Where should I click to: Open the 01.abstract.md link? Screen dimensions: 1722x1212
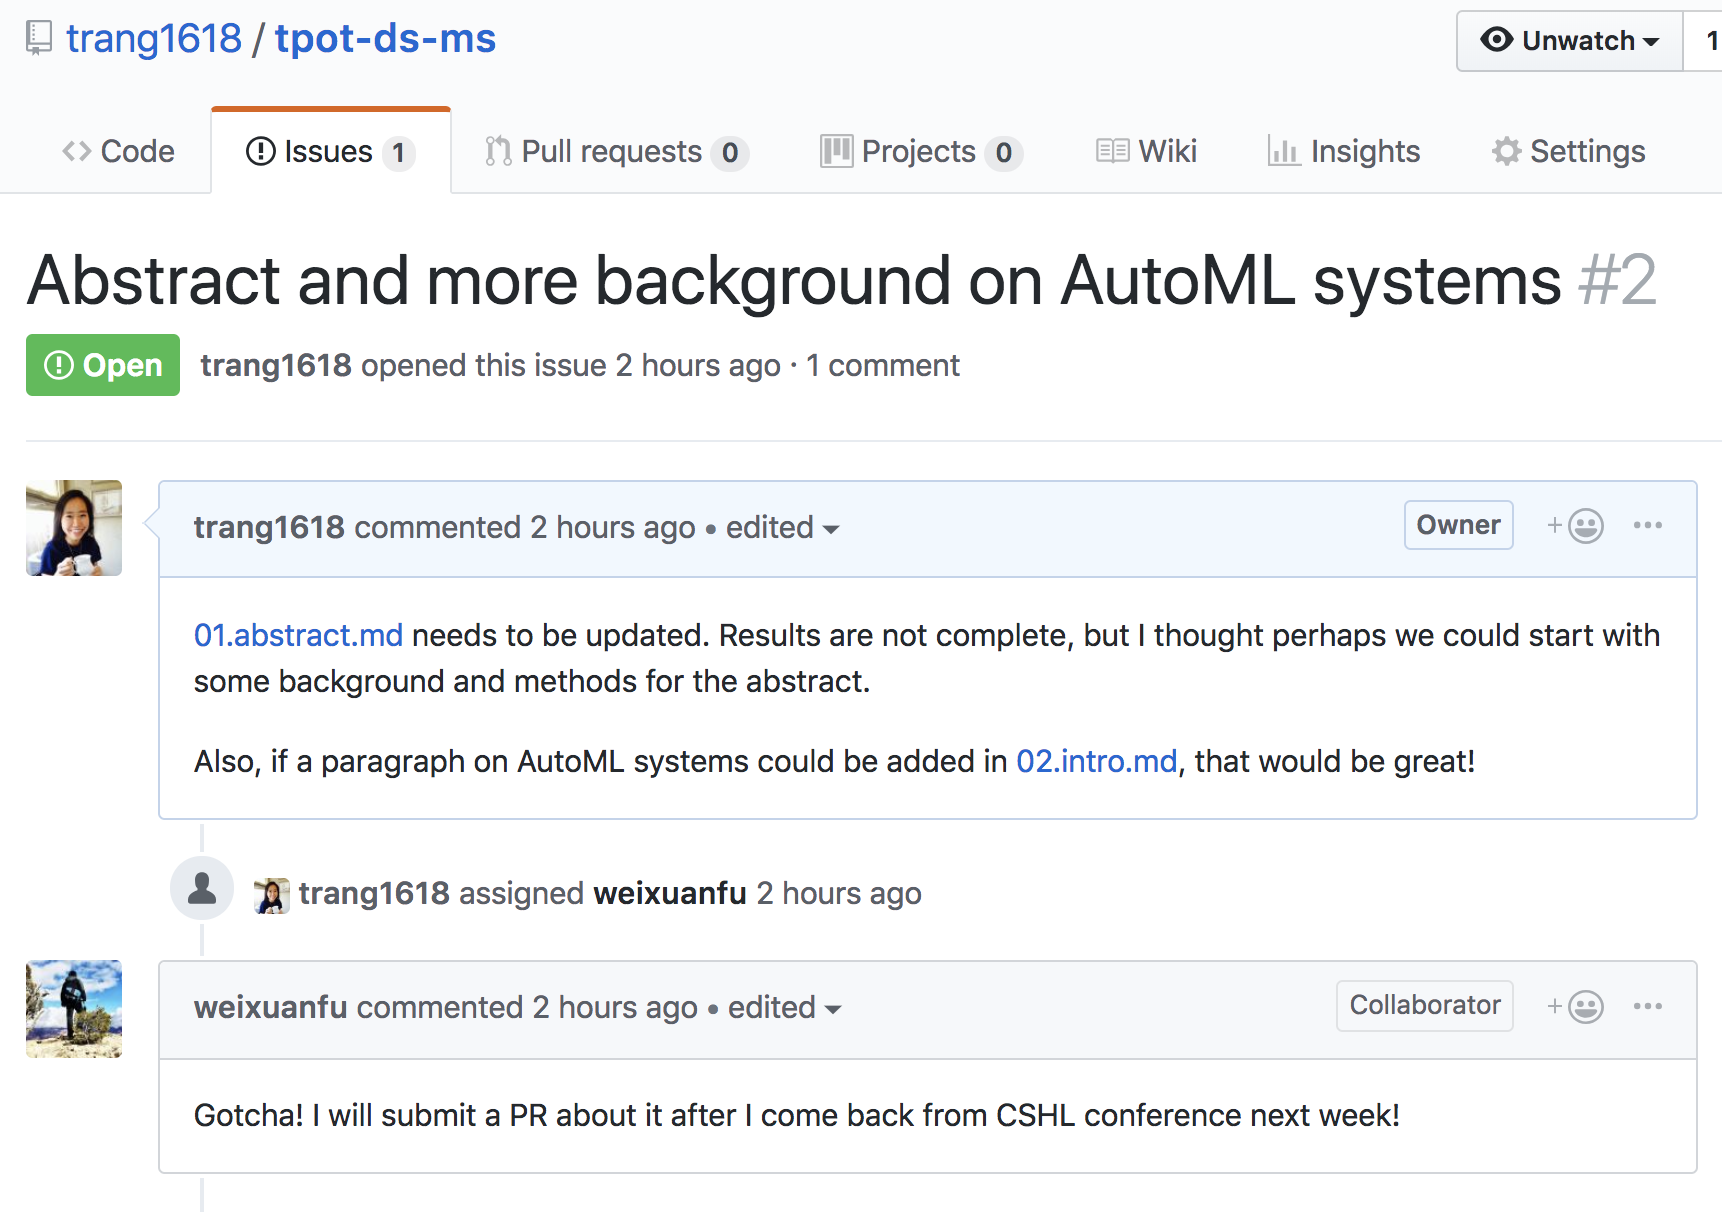[298, 635]
